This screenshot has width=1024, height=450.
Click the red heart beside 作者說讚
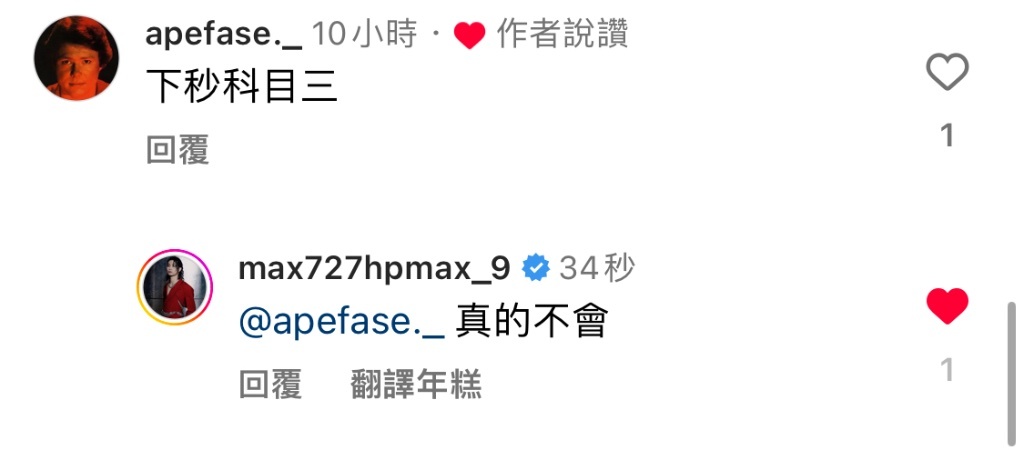[470, 35]
